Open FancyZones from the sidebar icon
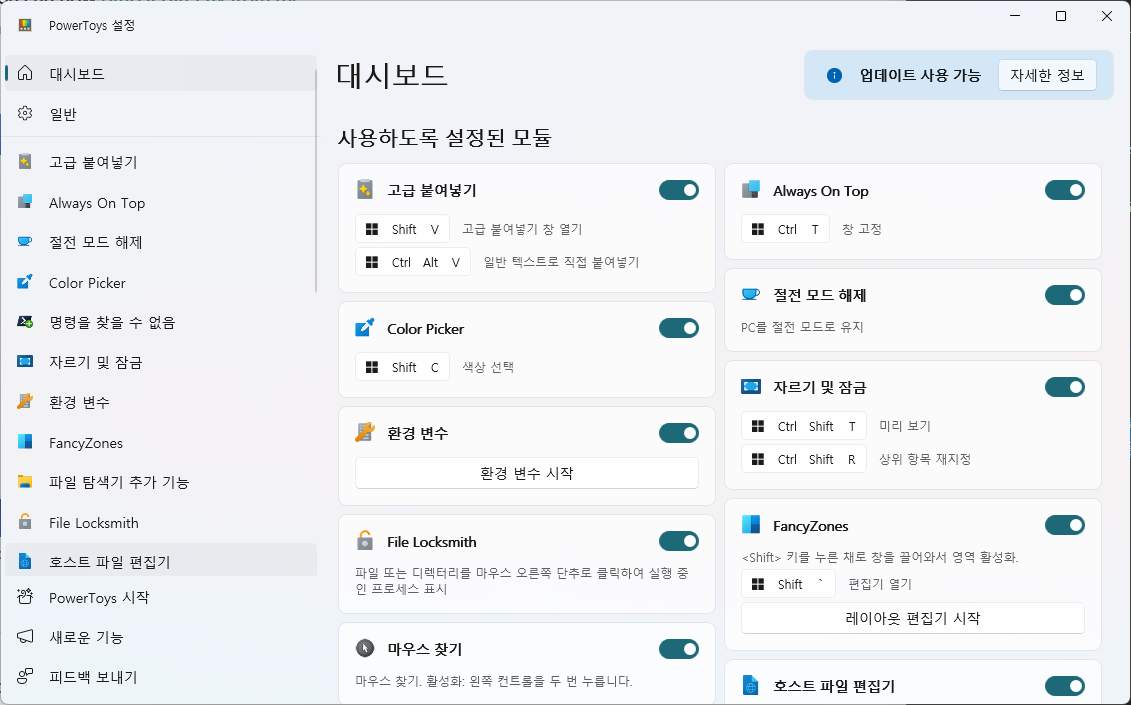 point(24,442)
